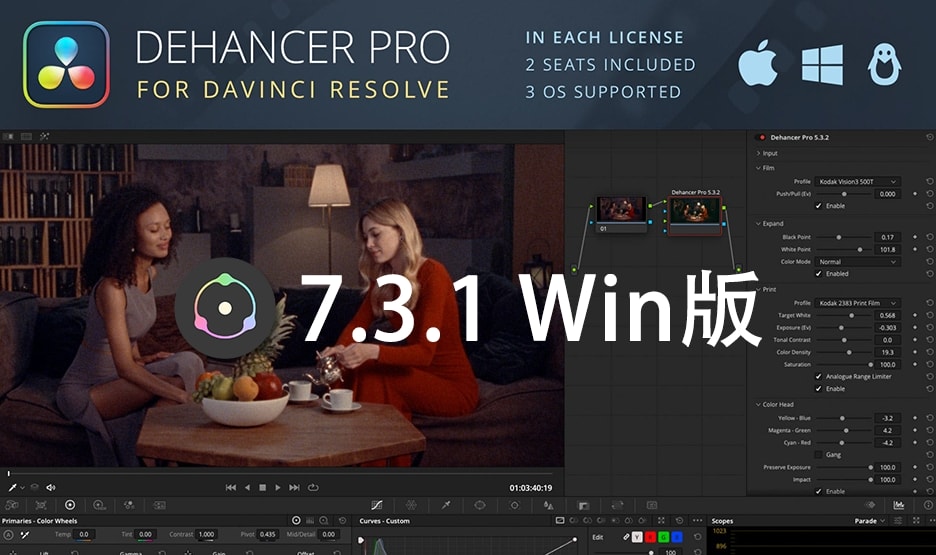The width and height of the screenshot is (936, 555).
Task: Expand the Input section
Action: [x=758, y=153]
